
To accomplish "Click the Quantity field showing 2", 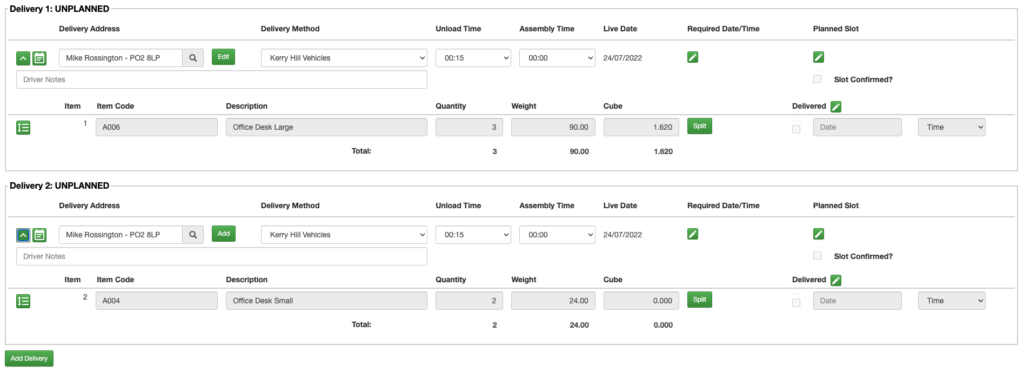I will pos(469,301).
